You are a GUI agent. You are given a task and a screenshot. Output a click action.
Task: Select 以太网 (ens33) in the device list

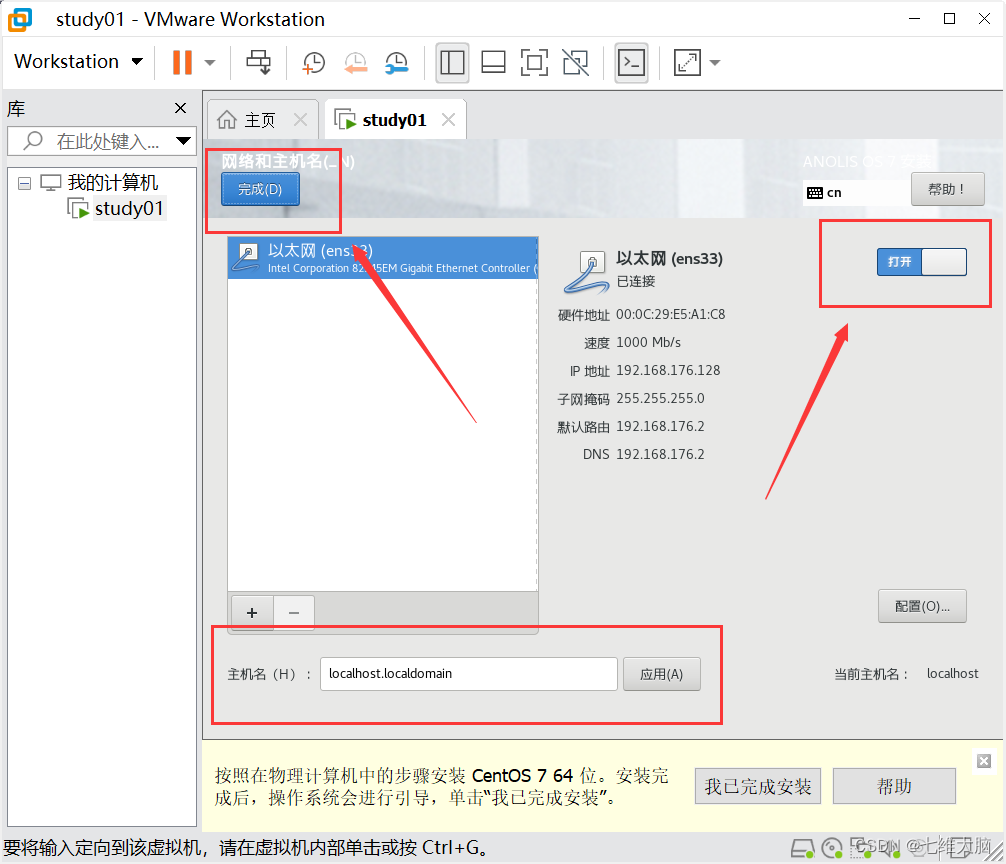click(x=383, y=258)
